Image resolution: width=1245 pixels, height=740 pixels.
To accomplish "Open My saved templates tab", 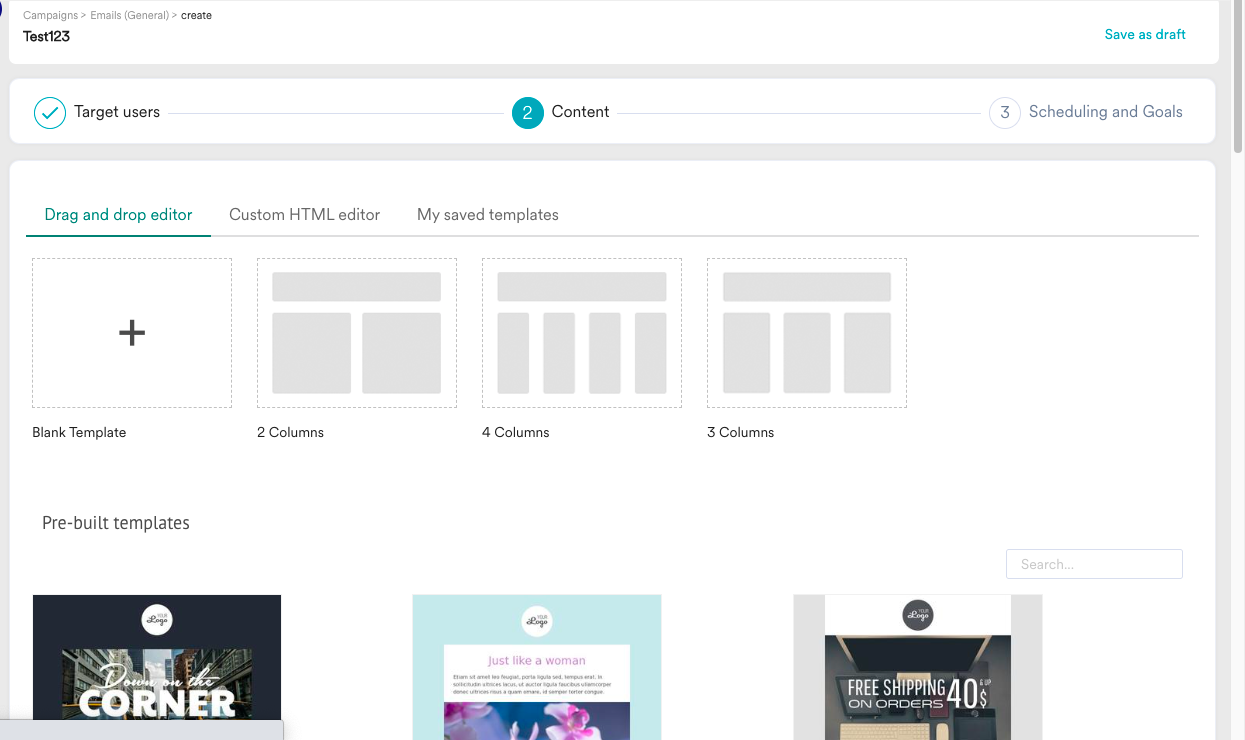I will [488, 214].
